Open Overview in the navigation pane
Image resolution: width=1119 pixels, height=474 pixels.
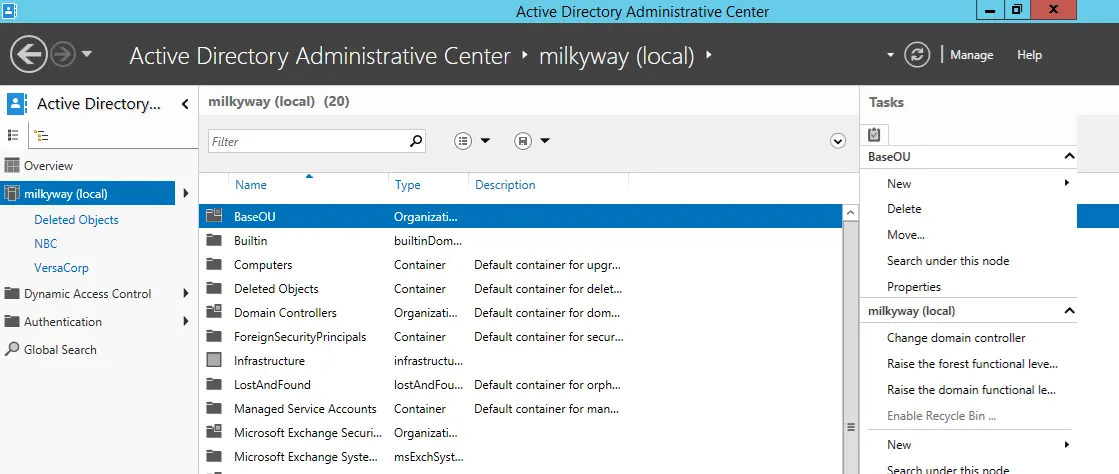coord(49,166)
